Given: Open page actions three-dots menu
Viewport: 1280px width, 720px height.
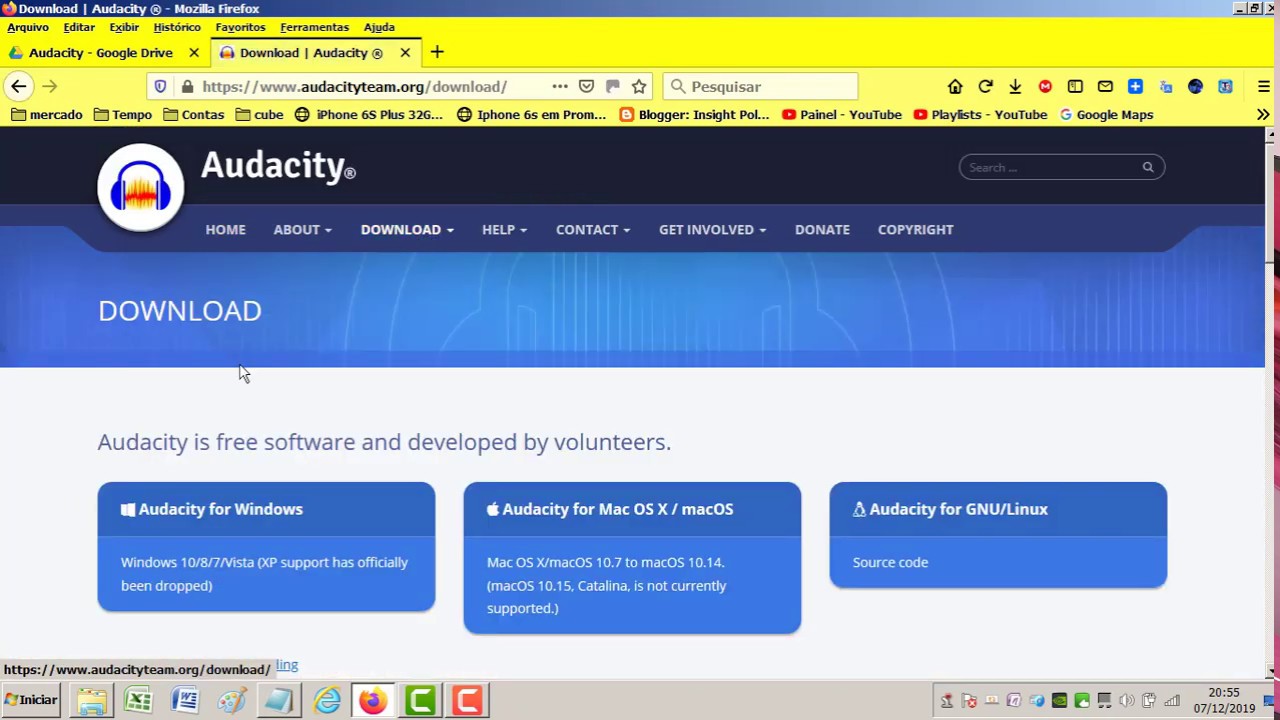Looking at the screenshot, I should coord(560,87).
